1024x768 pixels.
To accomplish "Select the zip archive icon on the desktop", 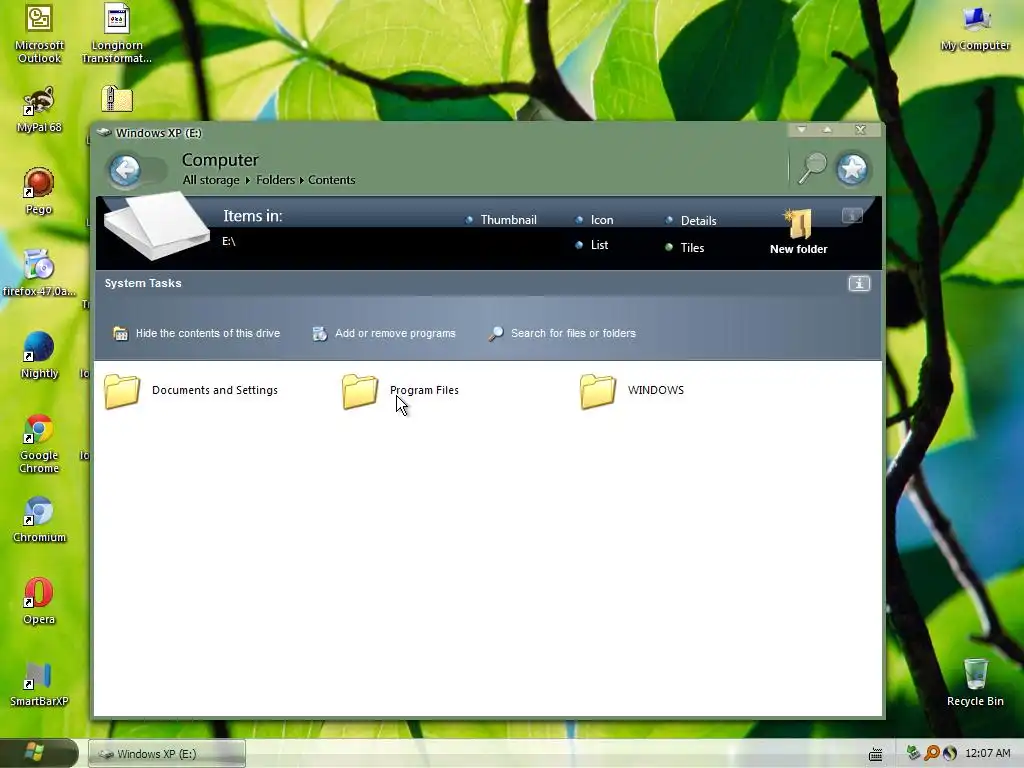I will point(117,99).
